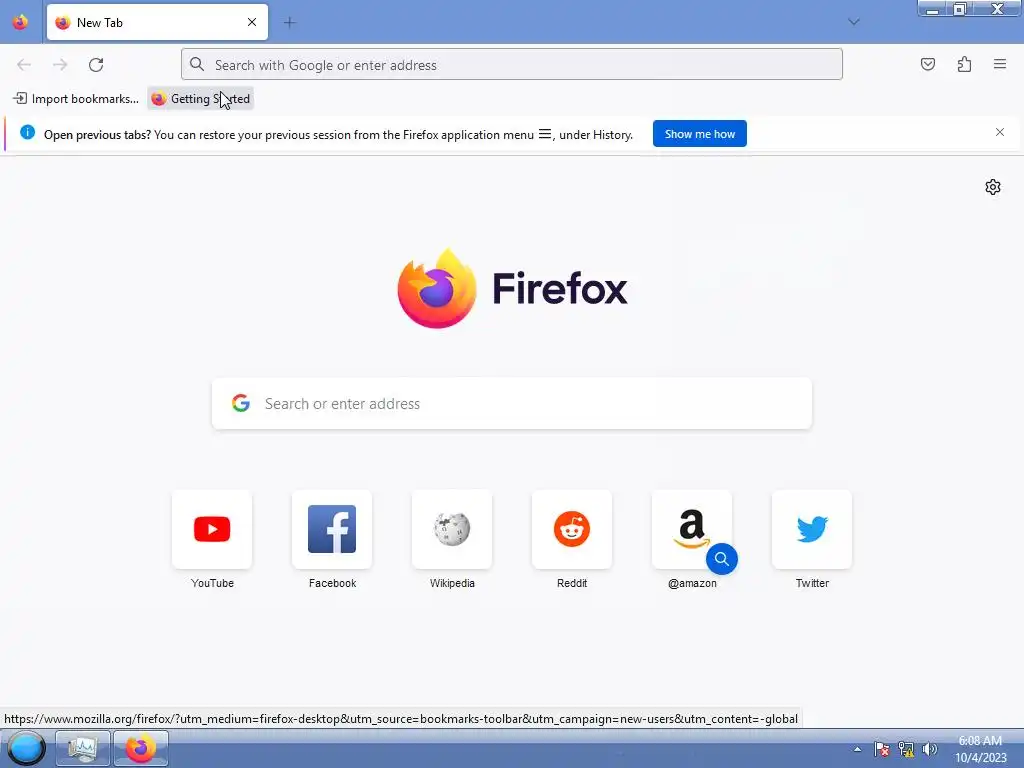Click the Wikipedia label text
The width and height of the screenshot is (1024, 768).
coord(452,583)
